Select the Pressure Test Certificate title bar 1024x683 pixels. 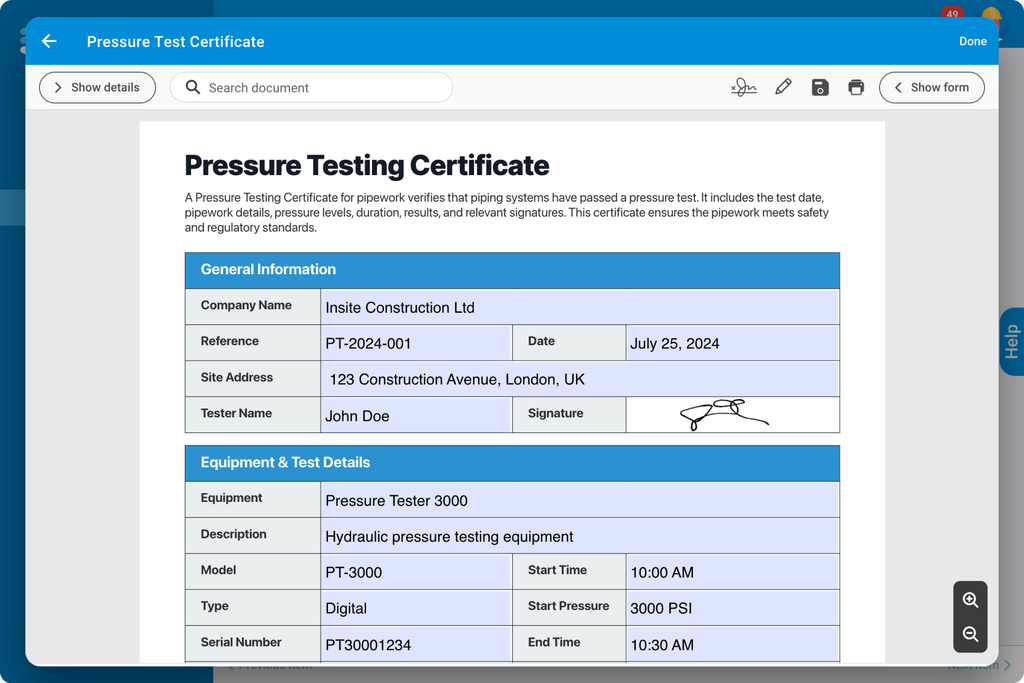(175, 41)
